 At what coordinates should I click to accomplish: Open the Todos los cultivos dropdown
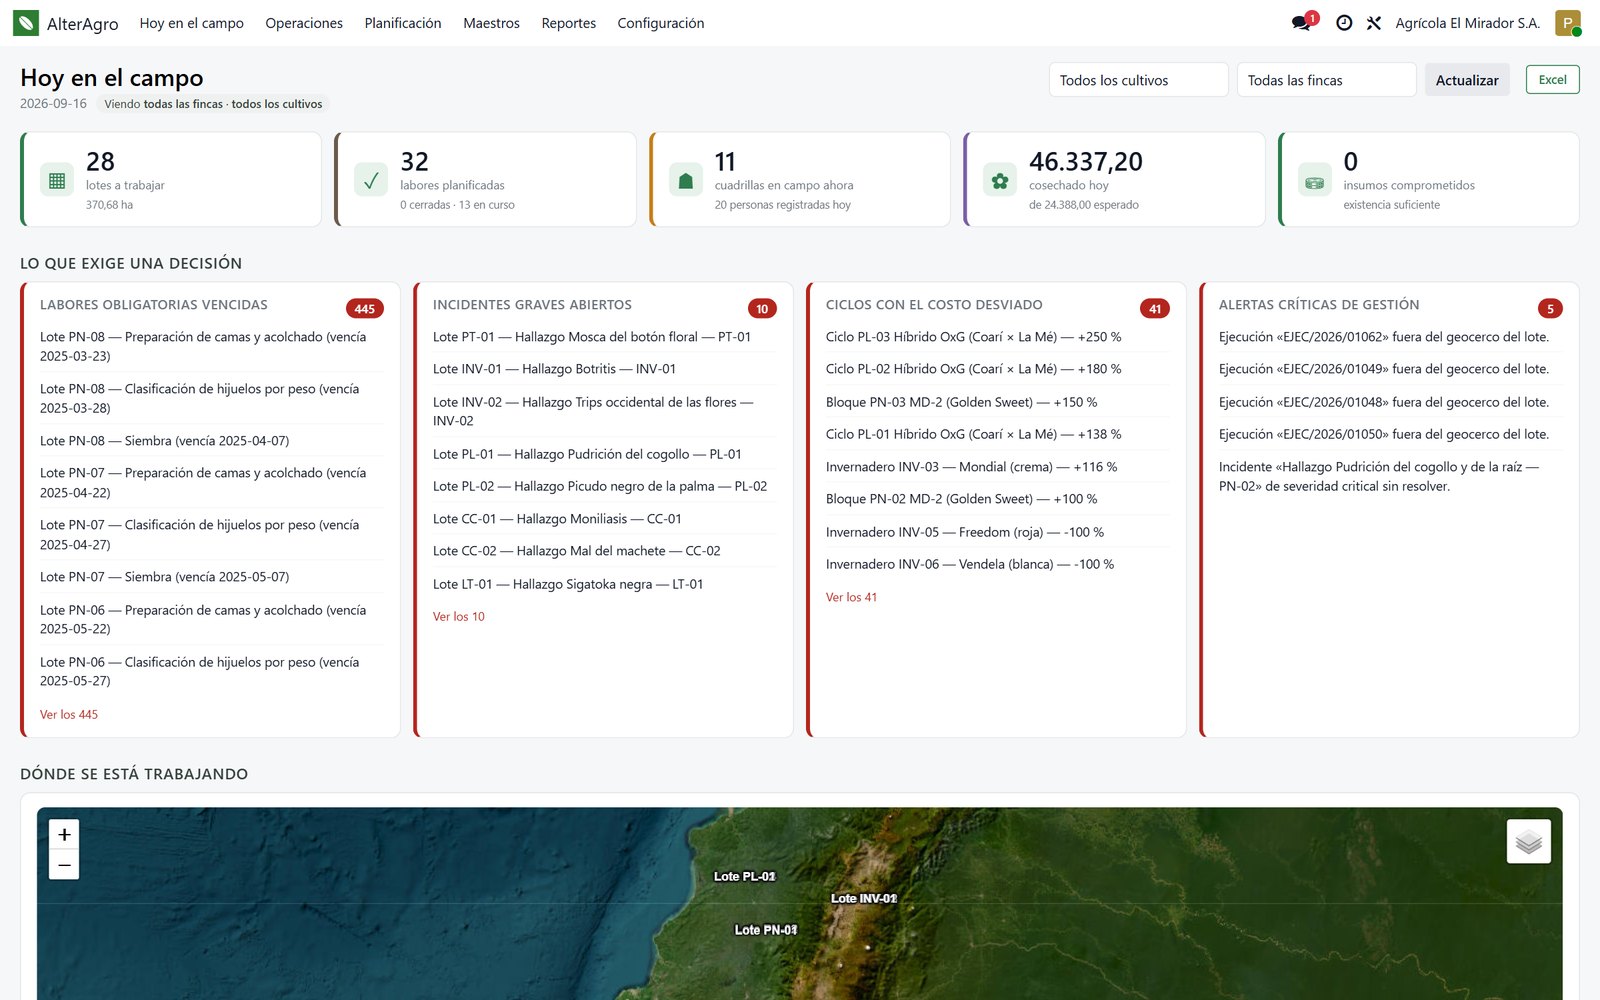tap(1138, 80)
